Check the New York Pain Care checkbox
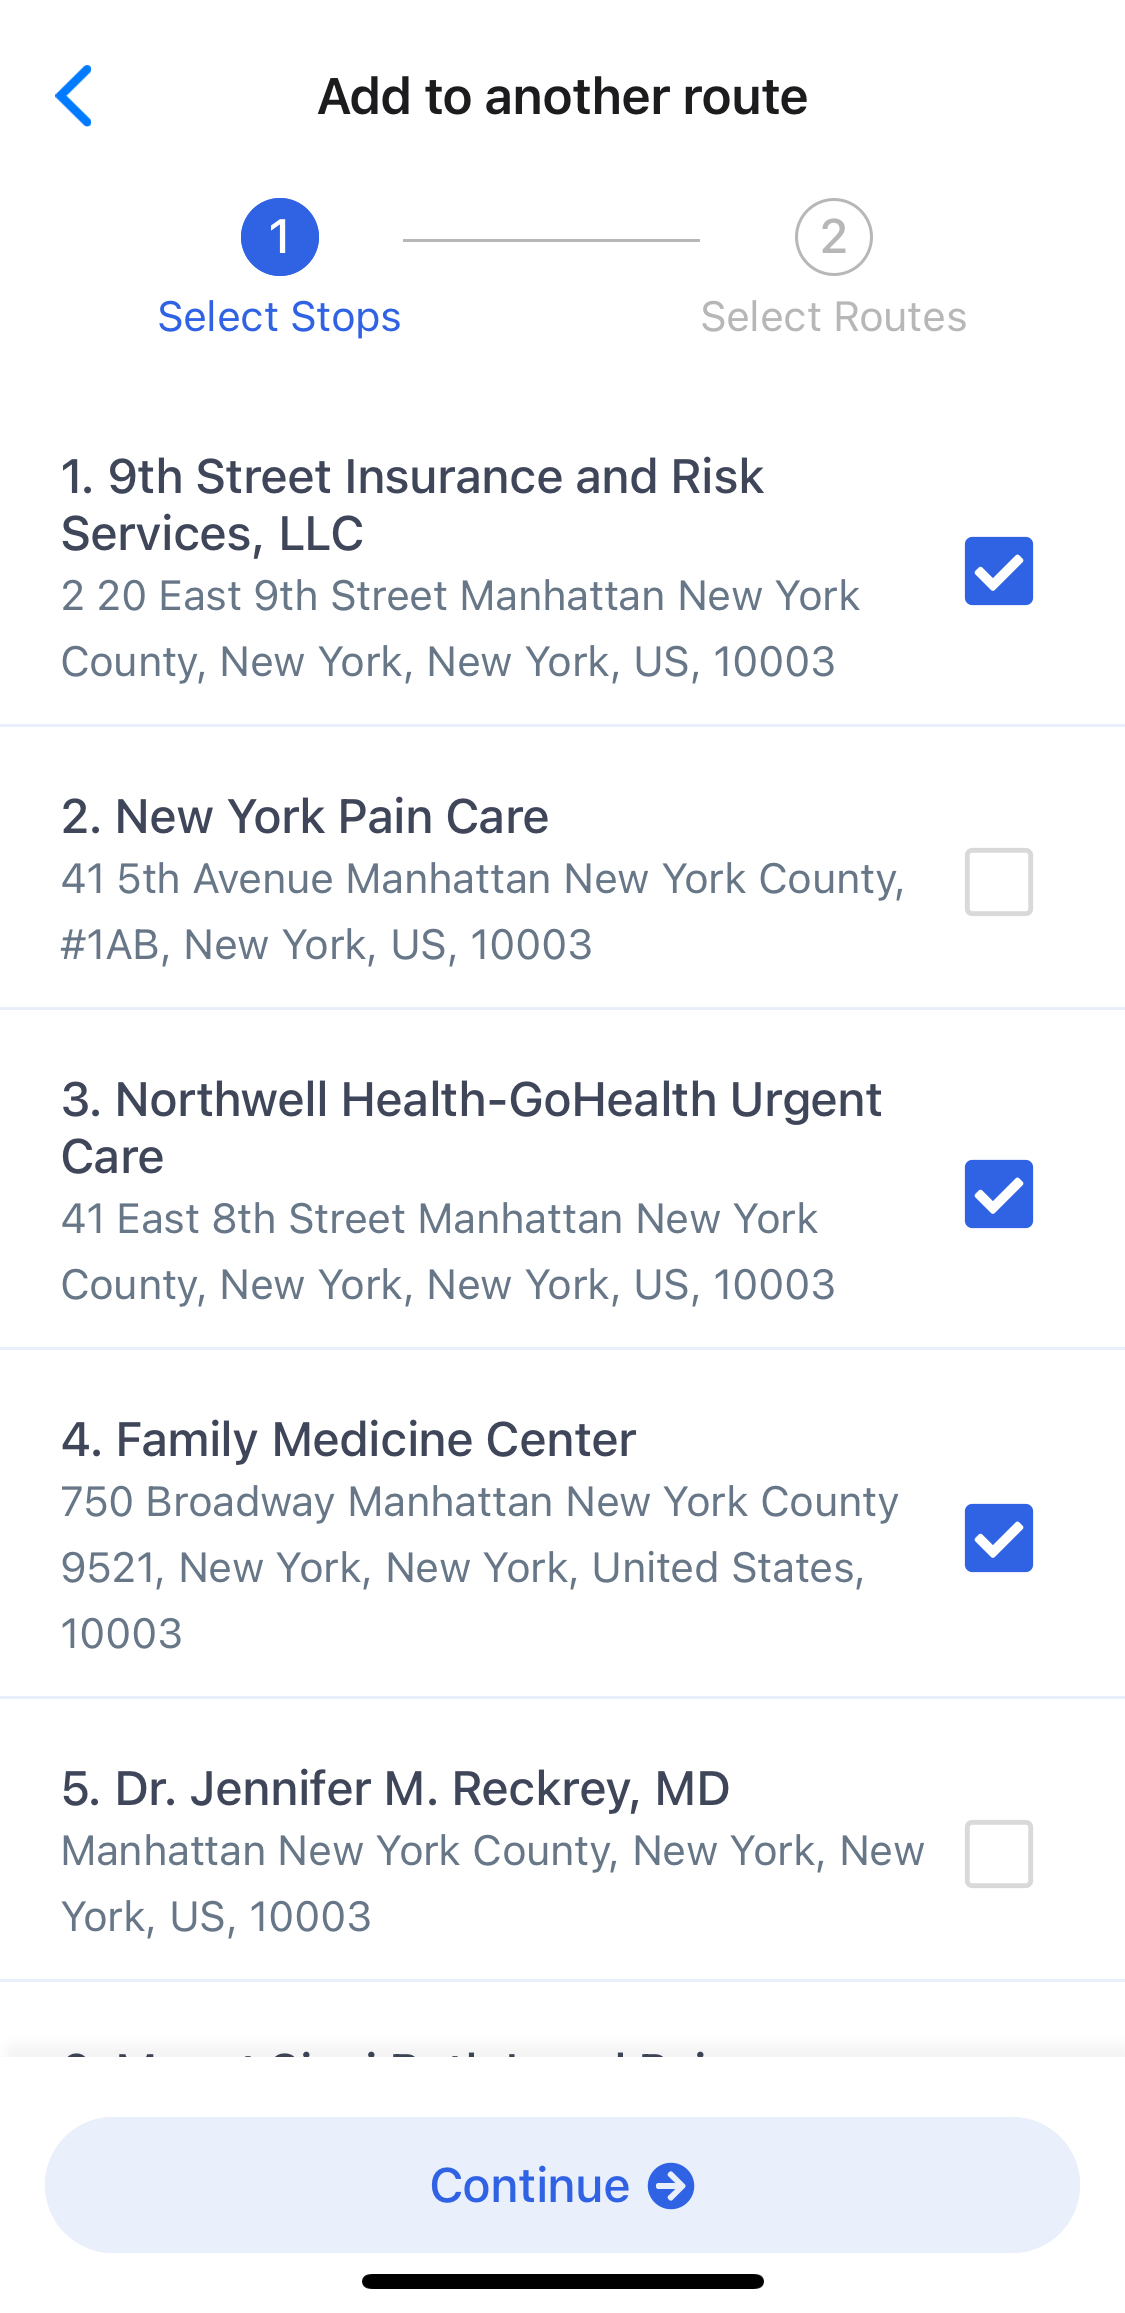This screenshot has height=2313, width=1125. tap(999, 882)
